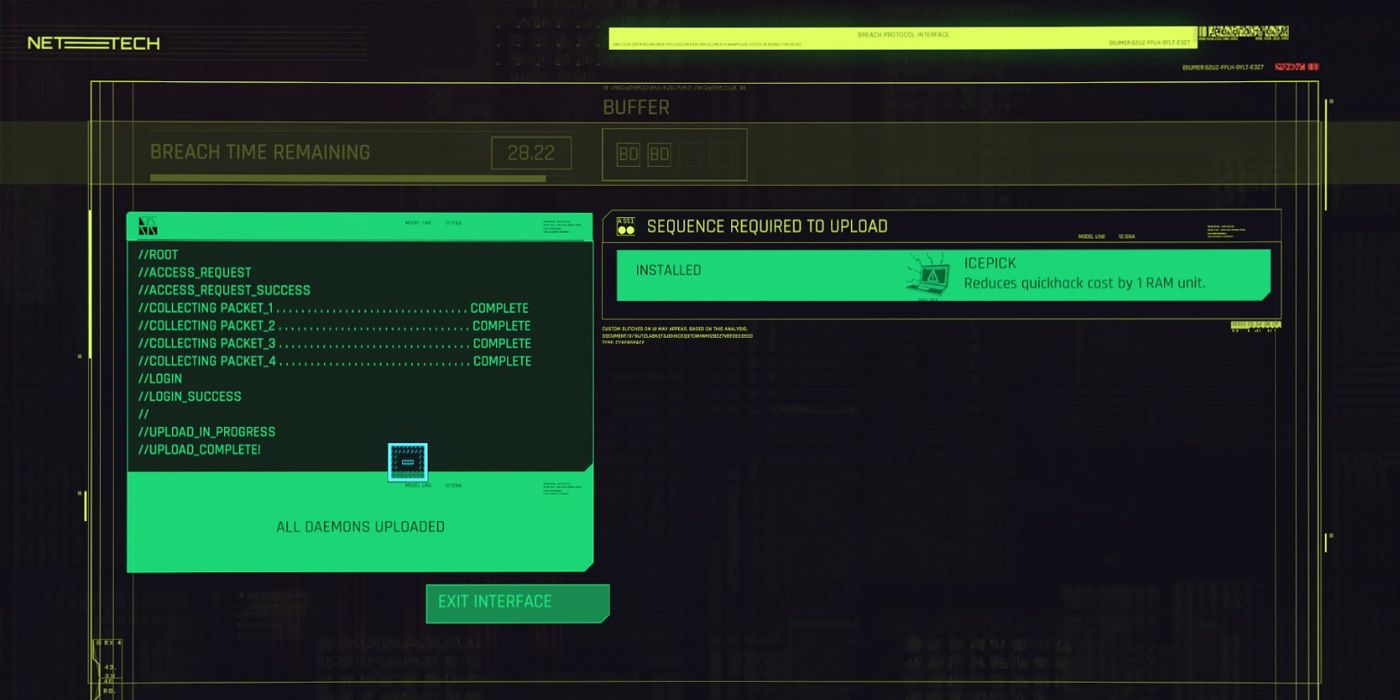This screenshot has width=1400, height=700.
Task: Click the NET TECH logo
Action: [93, 43]
